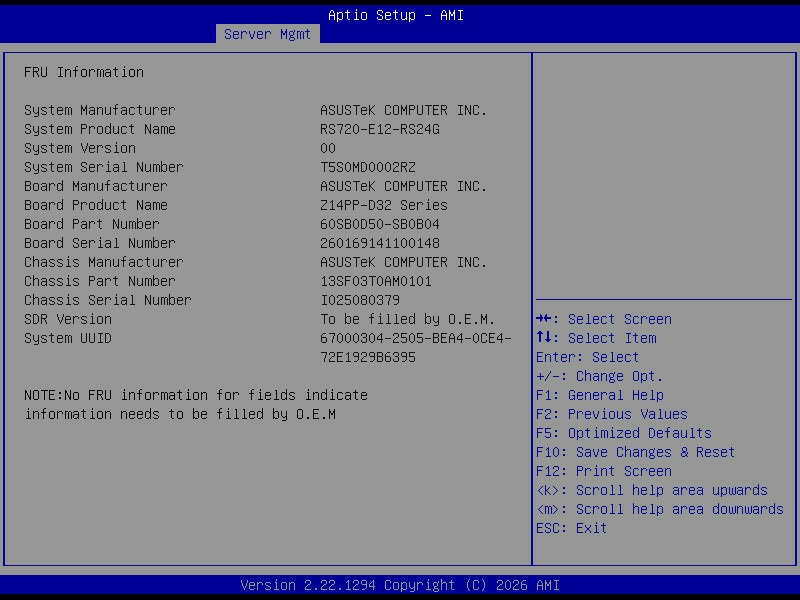The width and height of the screenshot is (800, 600).
Task: Click the Select Screen arrow key hint
Action: pyautogui.click(x=604, y=319)
